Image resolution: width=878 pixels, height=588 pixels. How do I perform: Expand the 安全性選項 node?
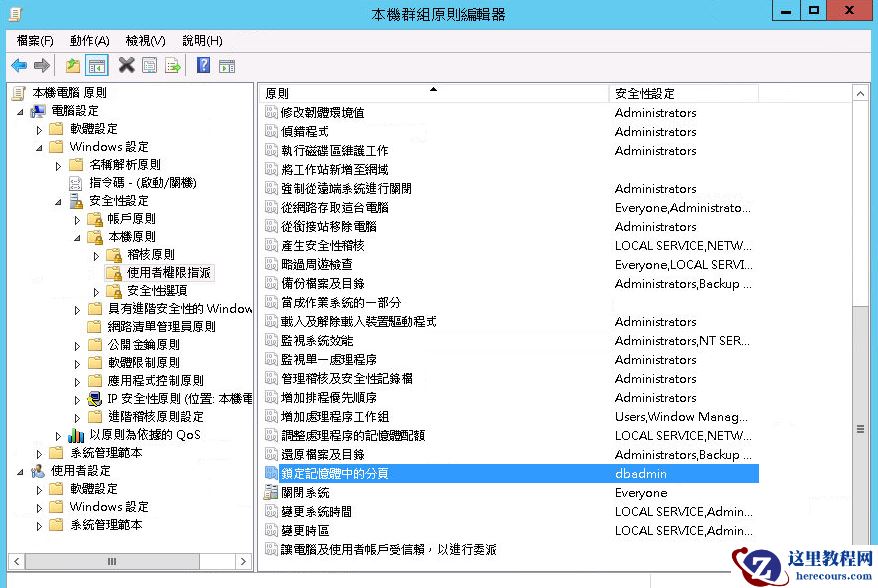[96, 292]
